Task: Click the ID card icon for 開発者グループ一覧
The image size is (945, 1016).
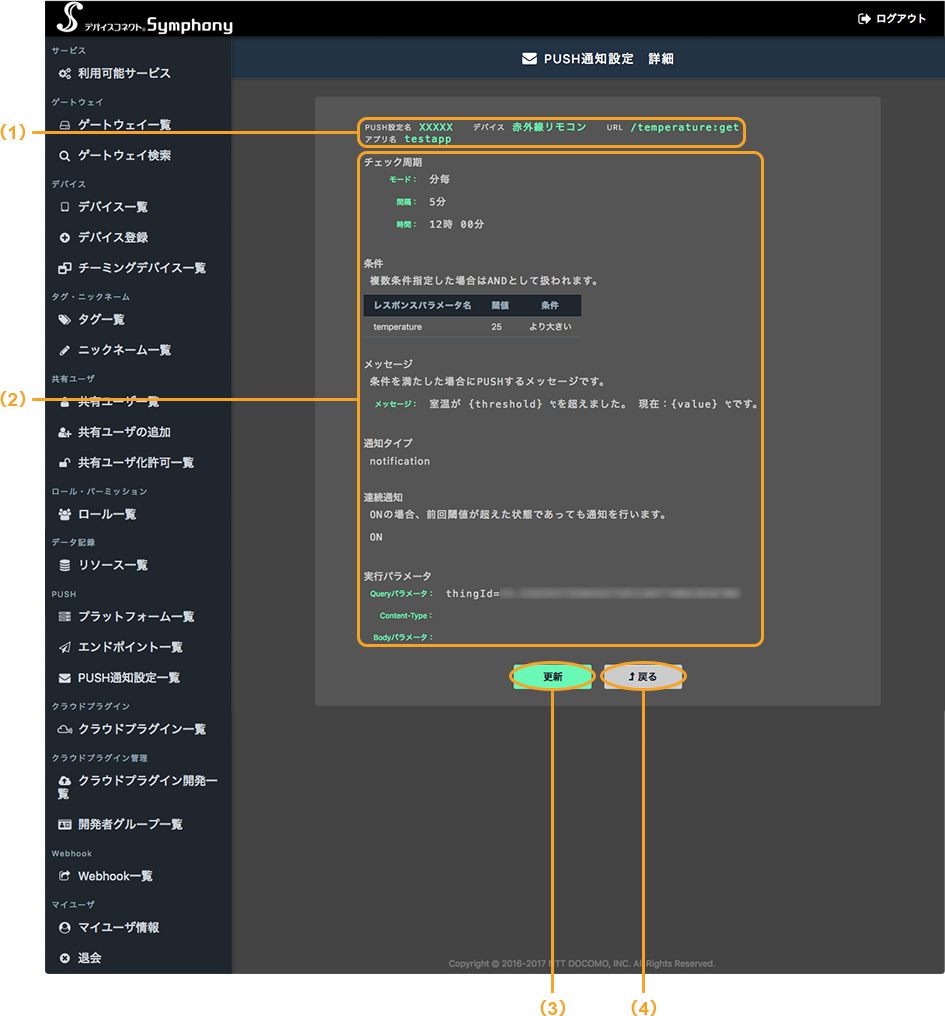Action: (65, 825)
